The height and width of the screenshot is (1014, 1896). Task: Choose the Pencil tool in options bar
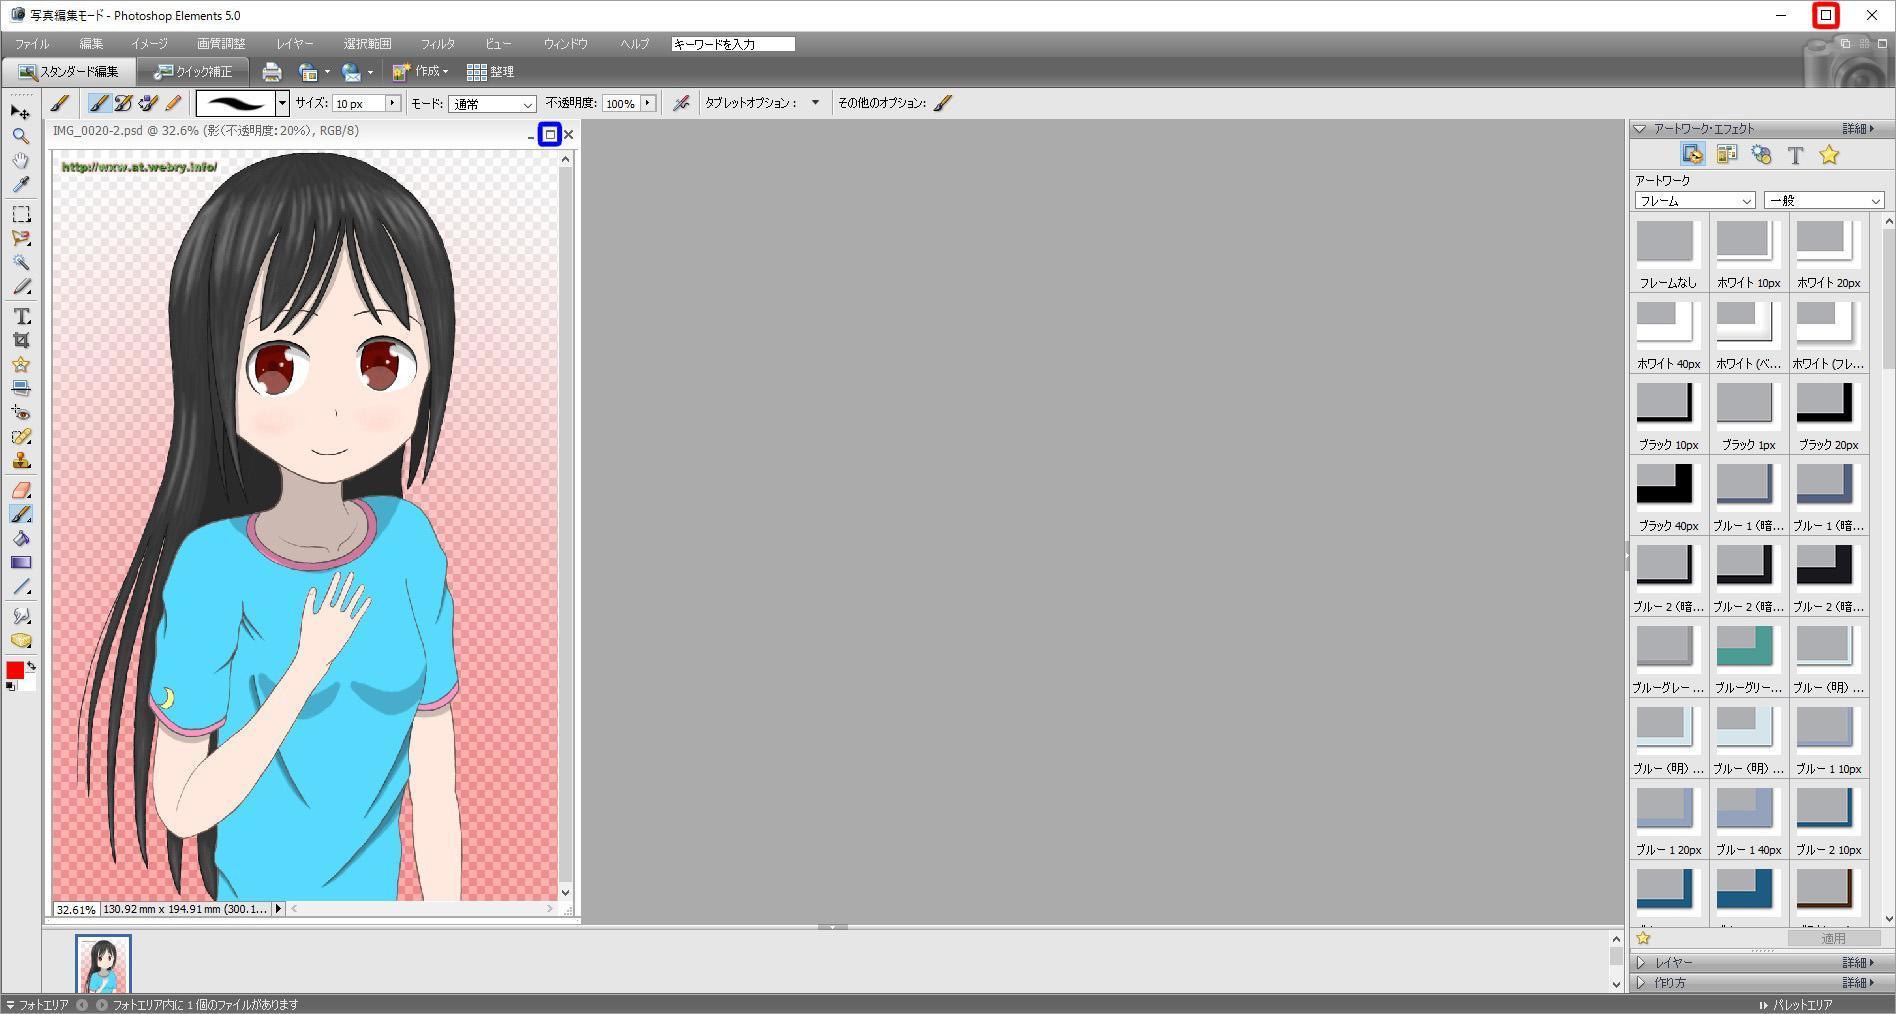tap(173, 103)
